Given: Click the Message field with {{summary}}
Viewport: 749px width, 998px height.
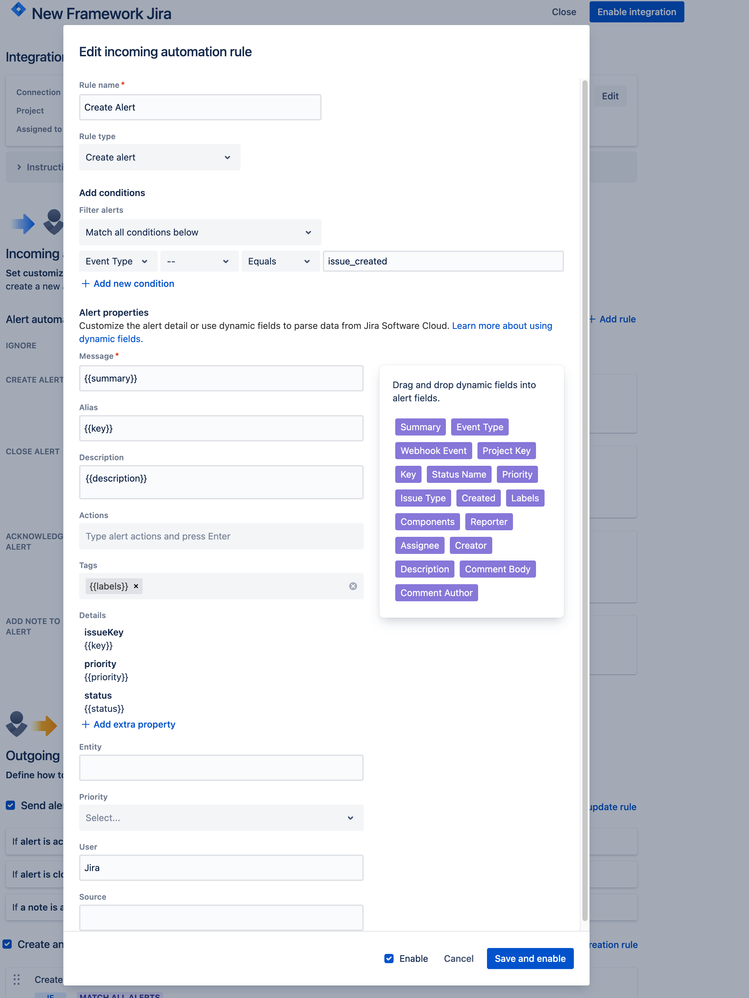Looking at the screenshot, I should (221, 378).
